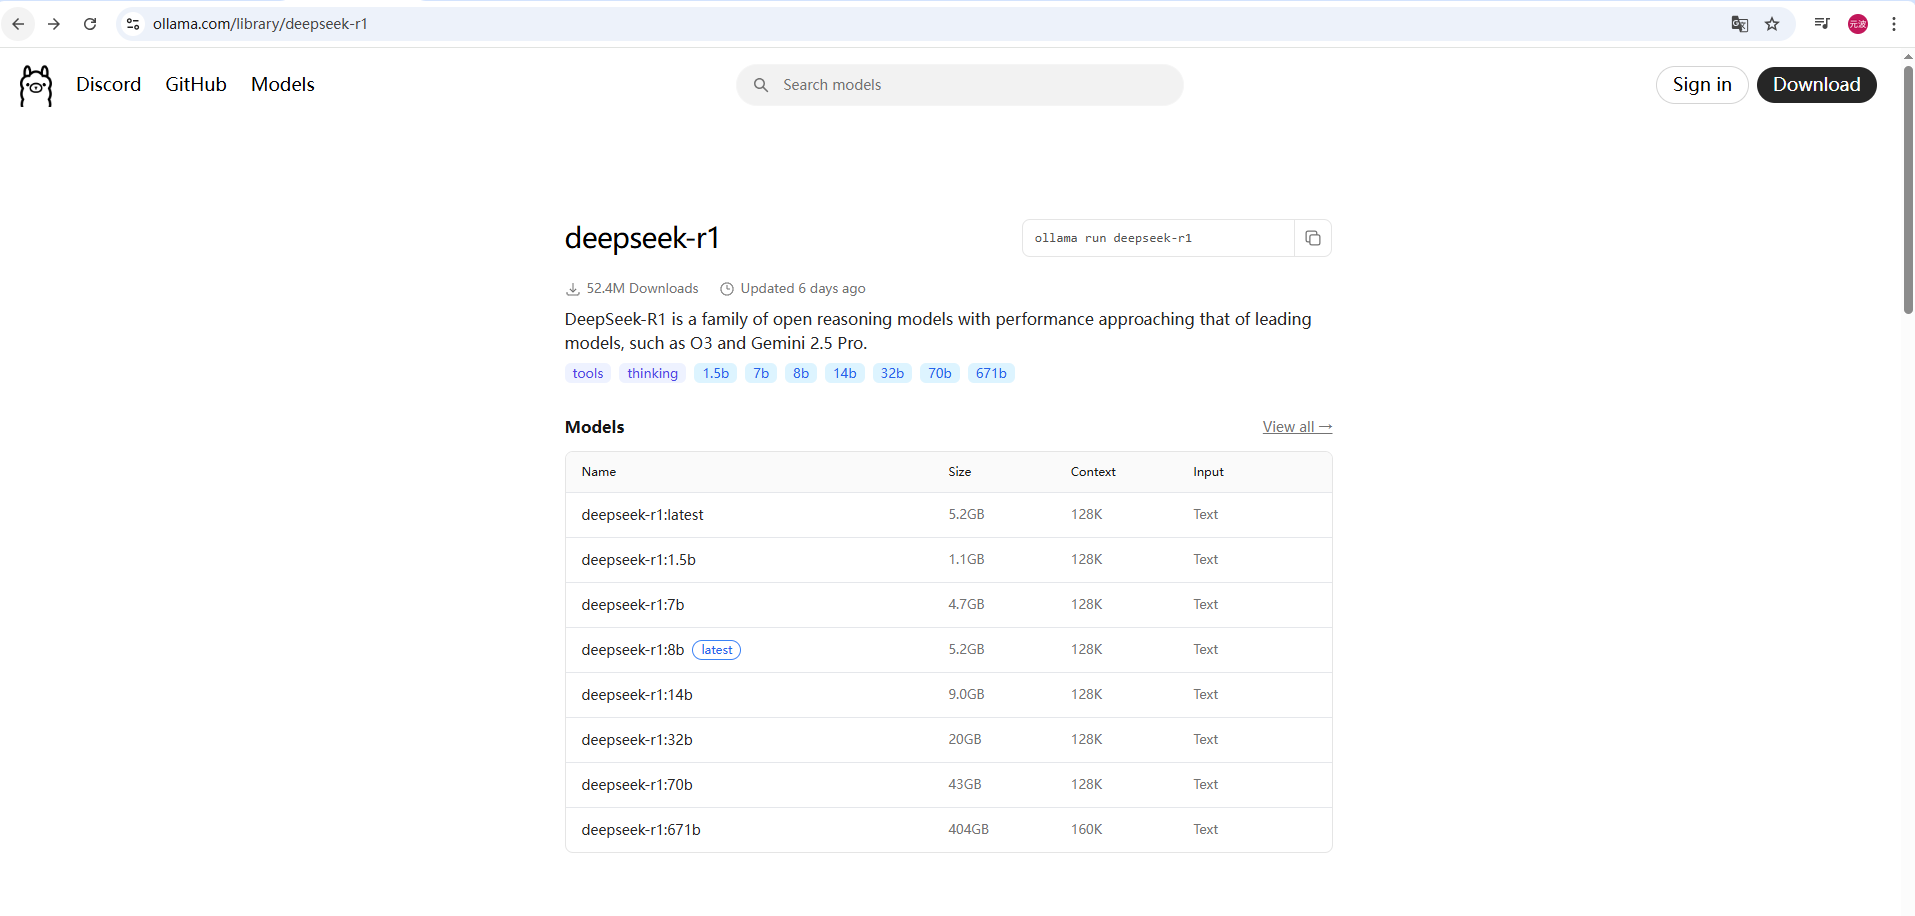Focus the Search models field
The image size is (1915, 916).
pos(960,85)
